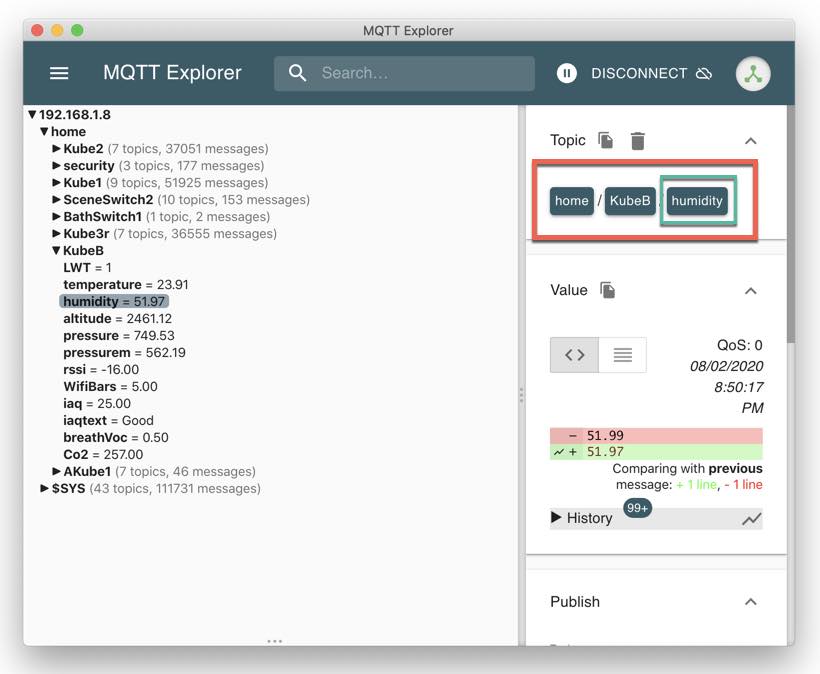Click the added value line 51.97
This screenshot has height=674, width=820.
pyautogui.click(x=656, y=452)
